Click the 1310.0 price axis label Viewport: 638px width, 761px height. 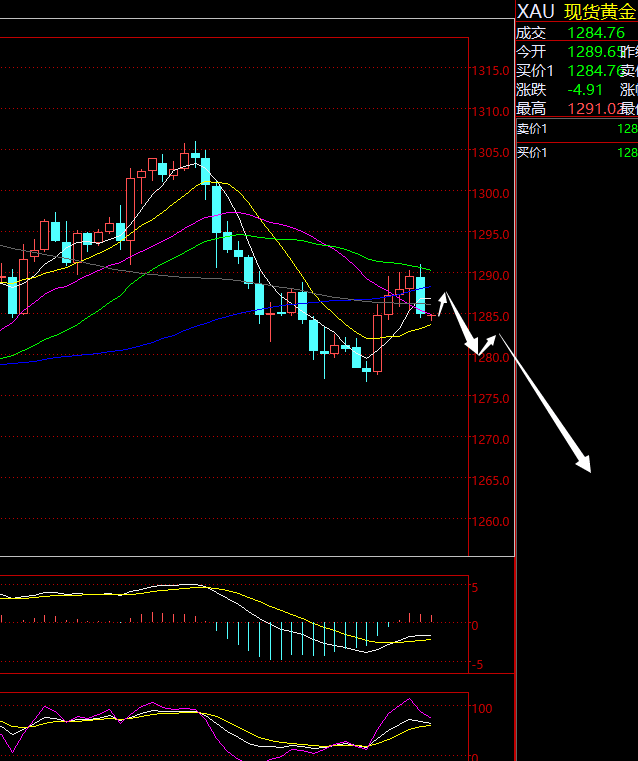coord(491,112)
